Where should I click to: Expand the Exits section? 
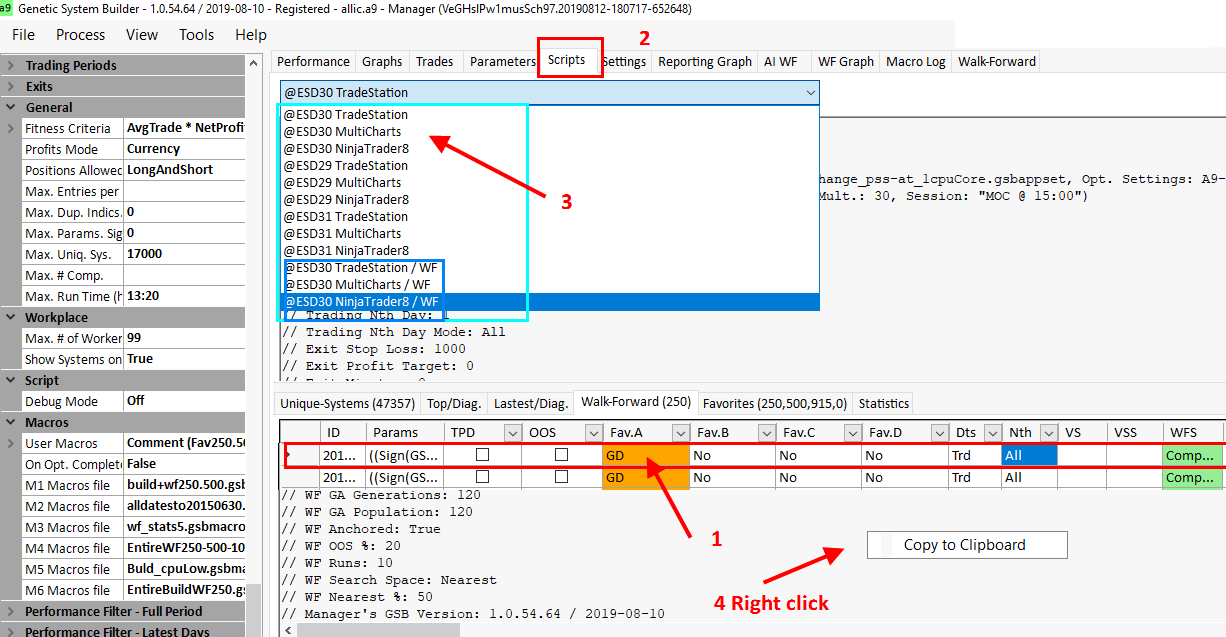[11, 86]
